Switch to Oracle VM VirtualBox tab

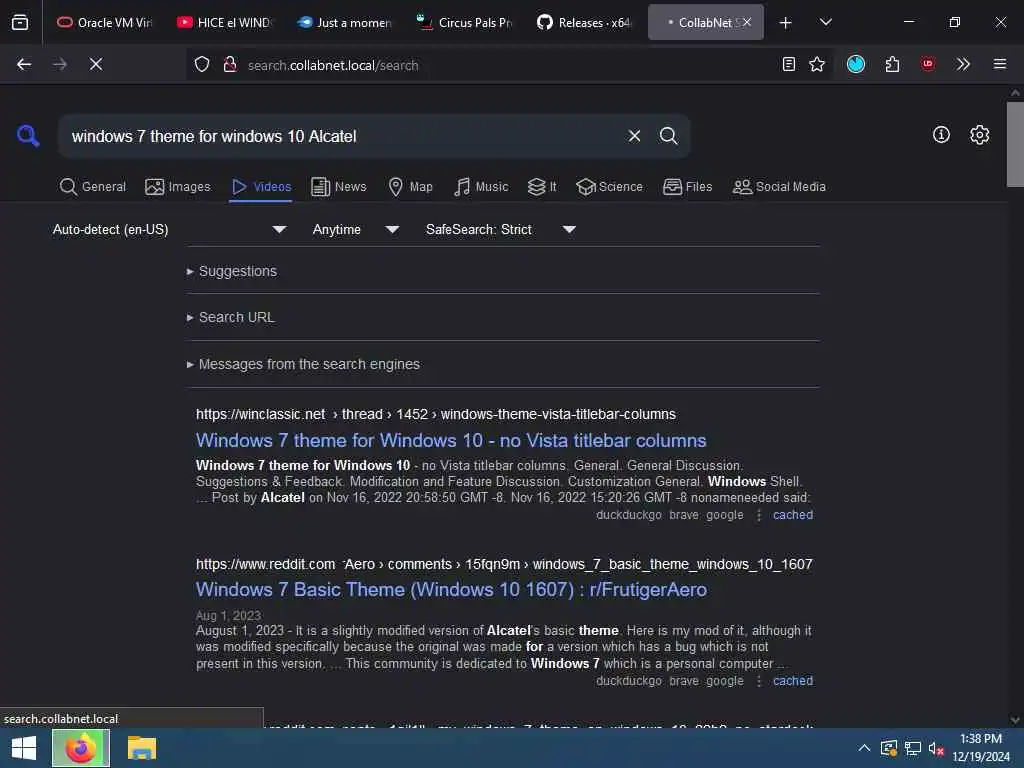coord(104,22)
